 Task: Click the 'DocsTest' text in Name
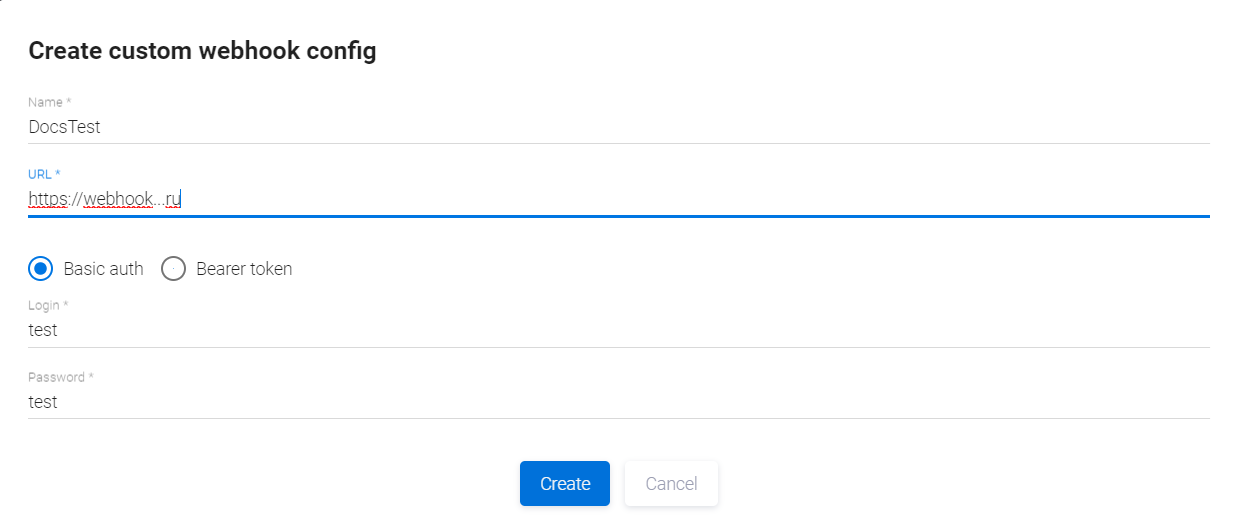point(64,128)
